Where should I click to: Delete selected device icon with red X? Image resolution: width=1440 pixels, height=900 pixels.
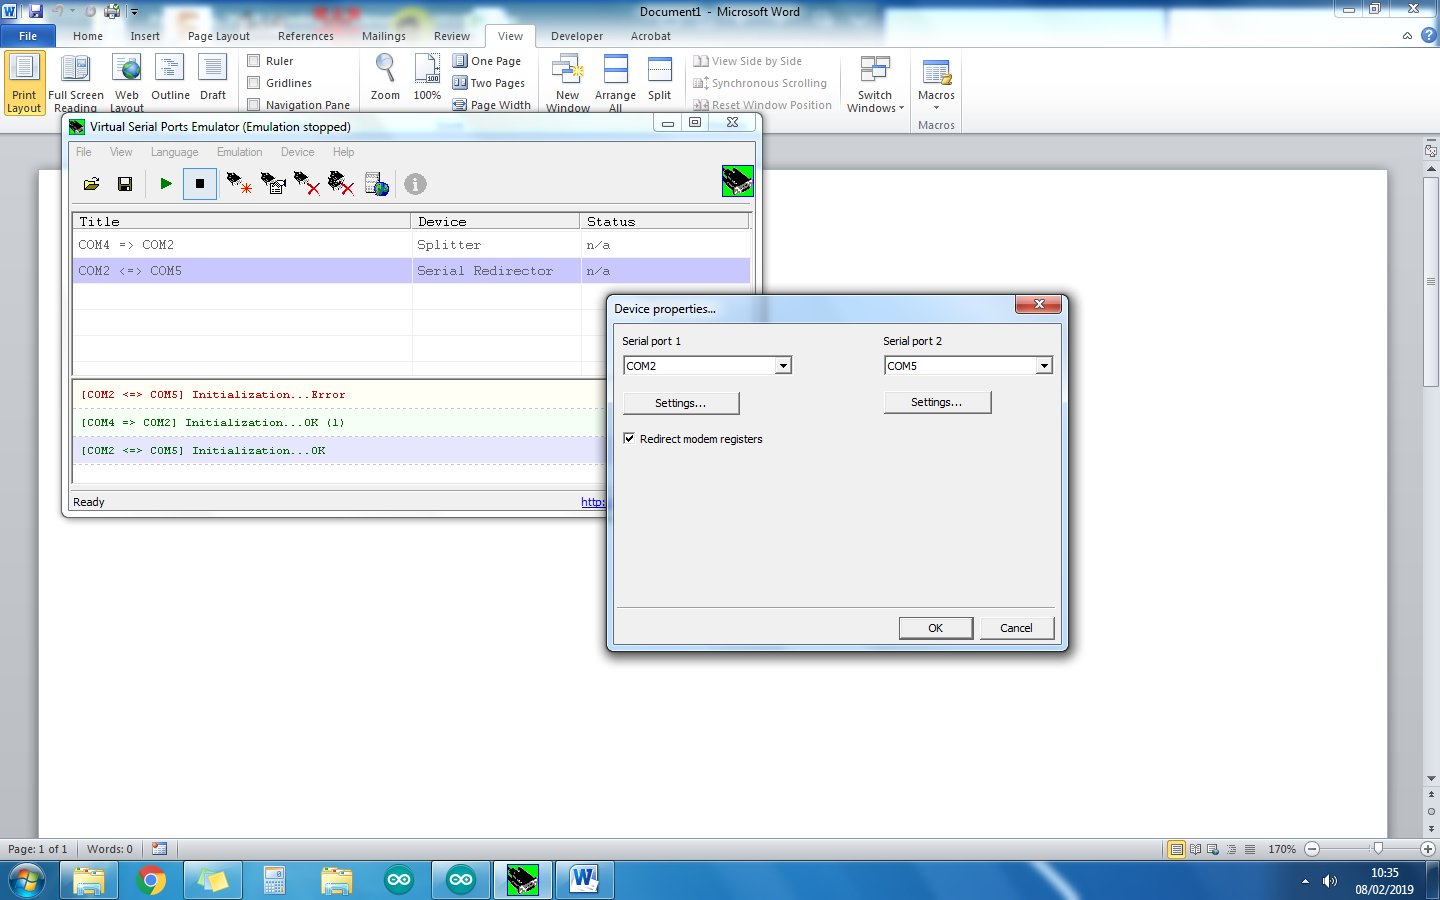click(307, 184)
